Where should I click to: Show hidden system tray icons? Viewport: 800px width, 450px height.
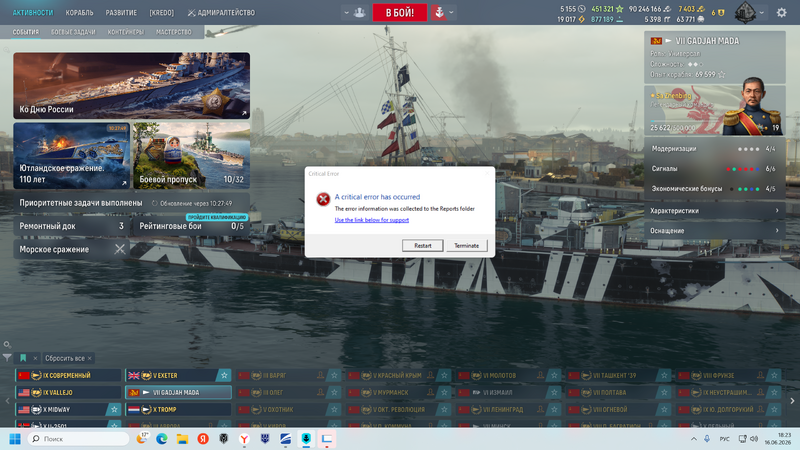[x=693, y=439]
